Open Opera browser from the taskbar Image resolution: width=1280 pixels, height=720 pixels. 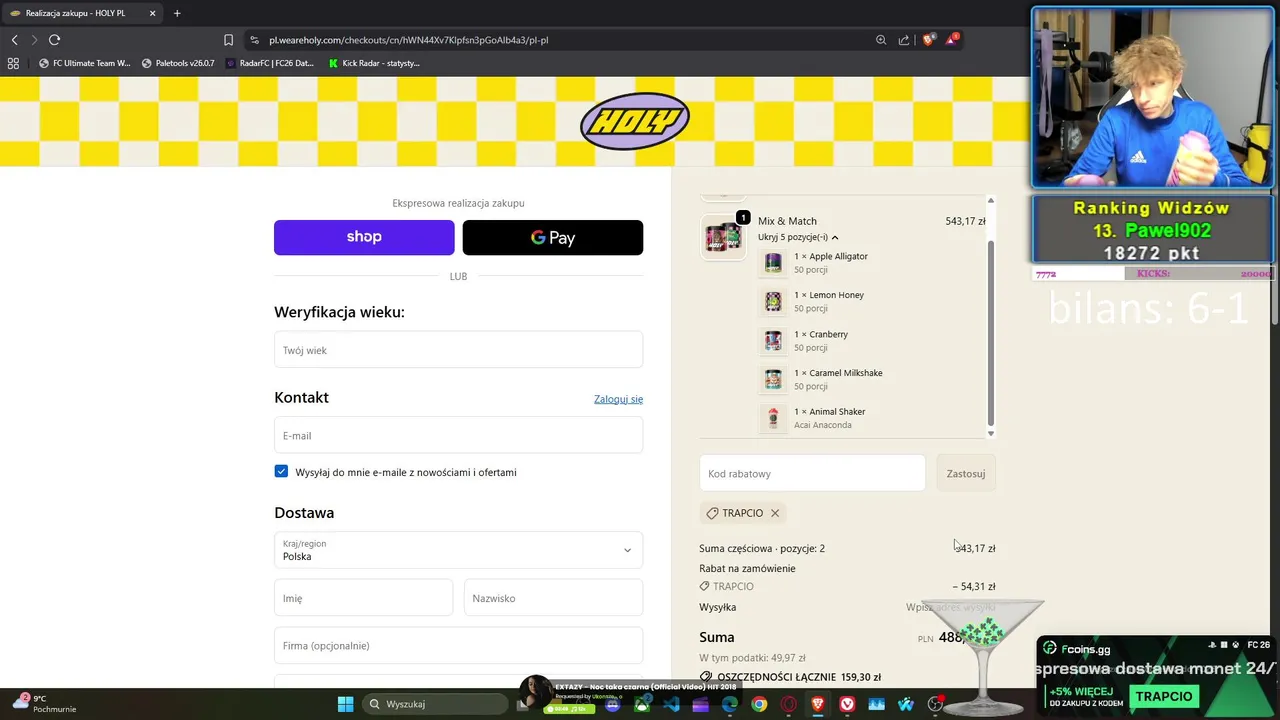point(789,704)
